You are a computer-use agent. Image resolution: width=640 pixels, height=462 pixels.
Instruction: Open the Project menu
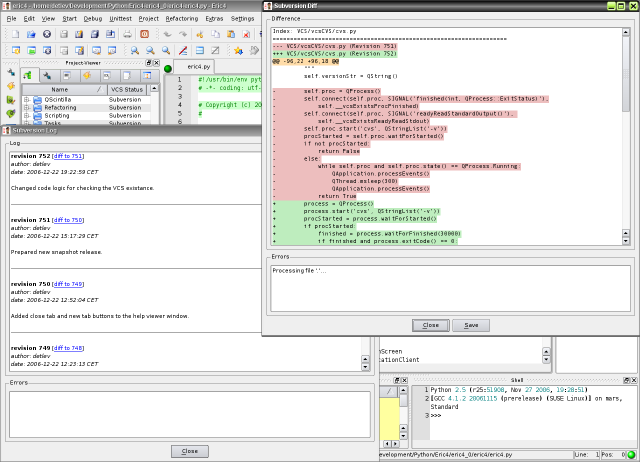pyautogui.click(x=149, y=18)
